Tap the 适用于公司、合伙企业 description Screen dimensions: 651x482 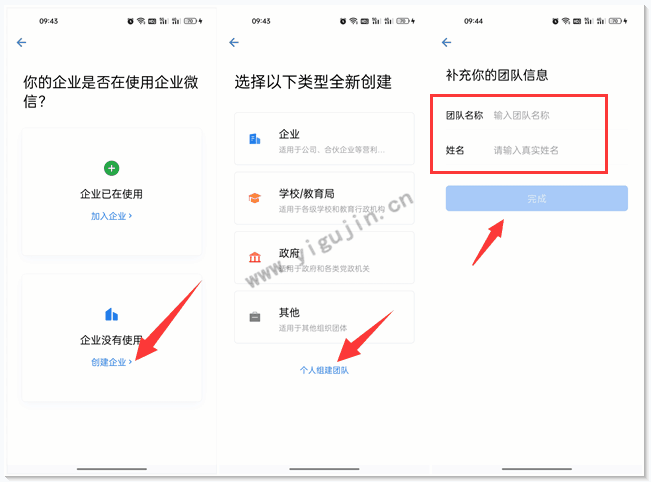tap(332, 149)
